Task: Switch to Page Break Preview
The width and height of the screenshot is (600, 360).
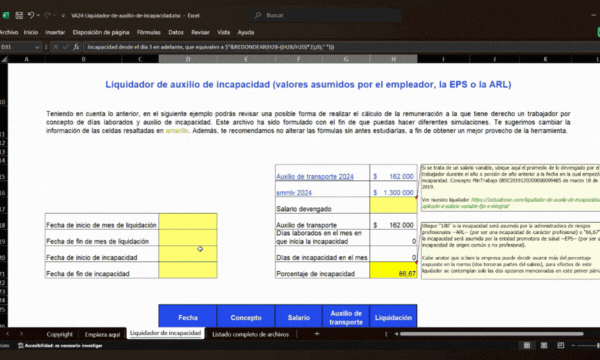Action: tap(561, 345)
